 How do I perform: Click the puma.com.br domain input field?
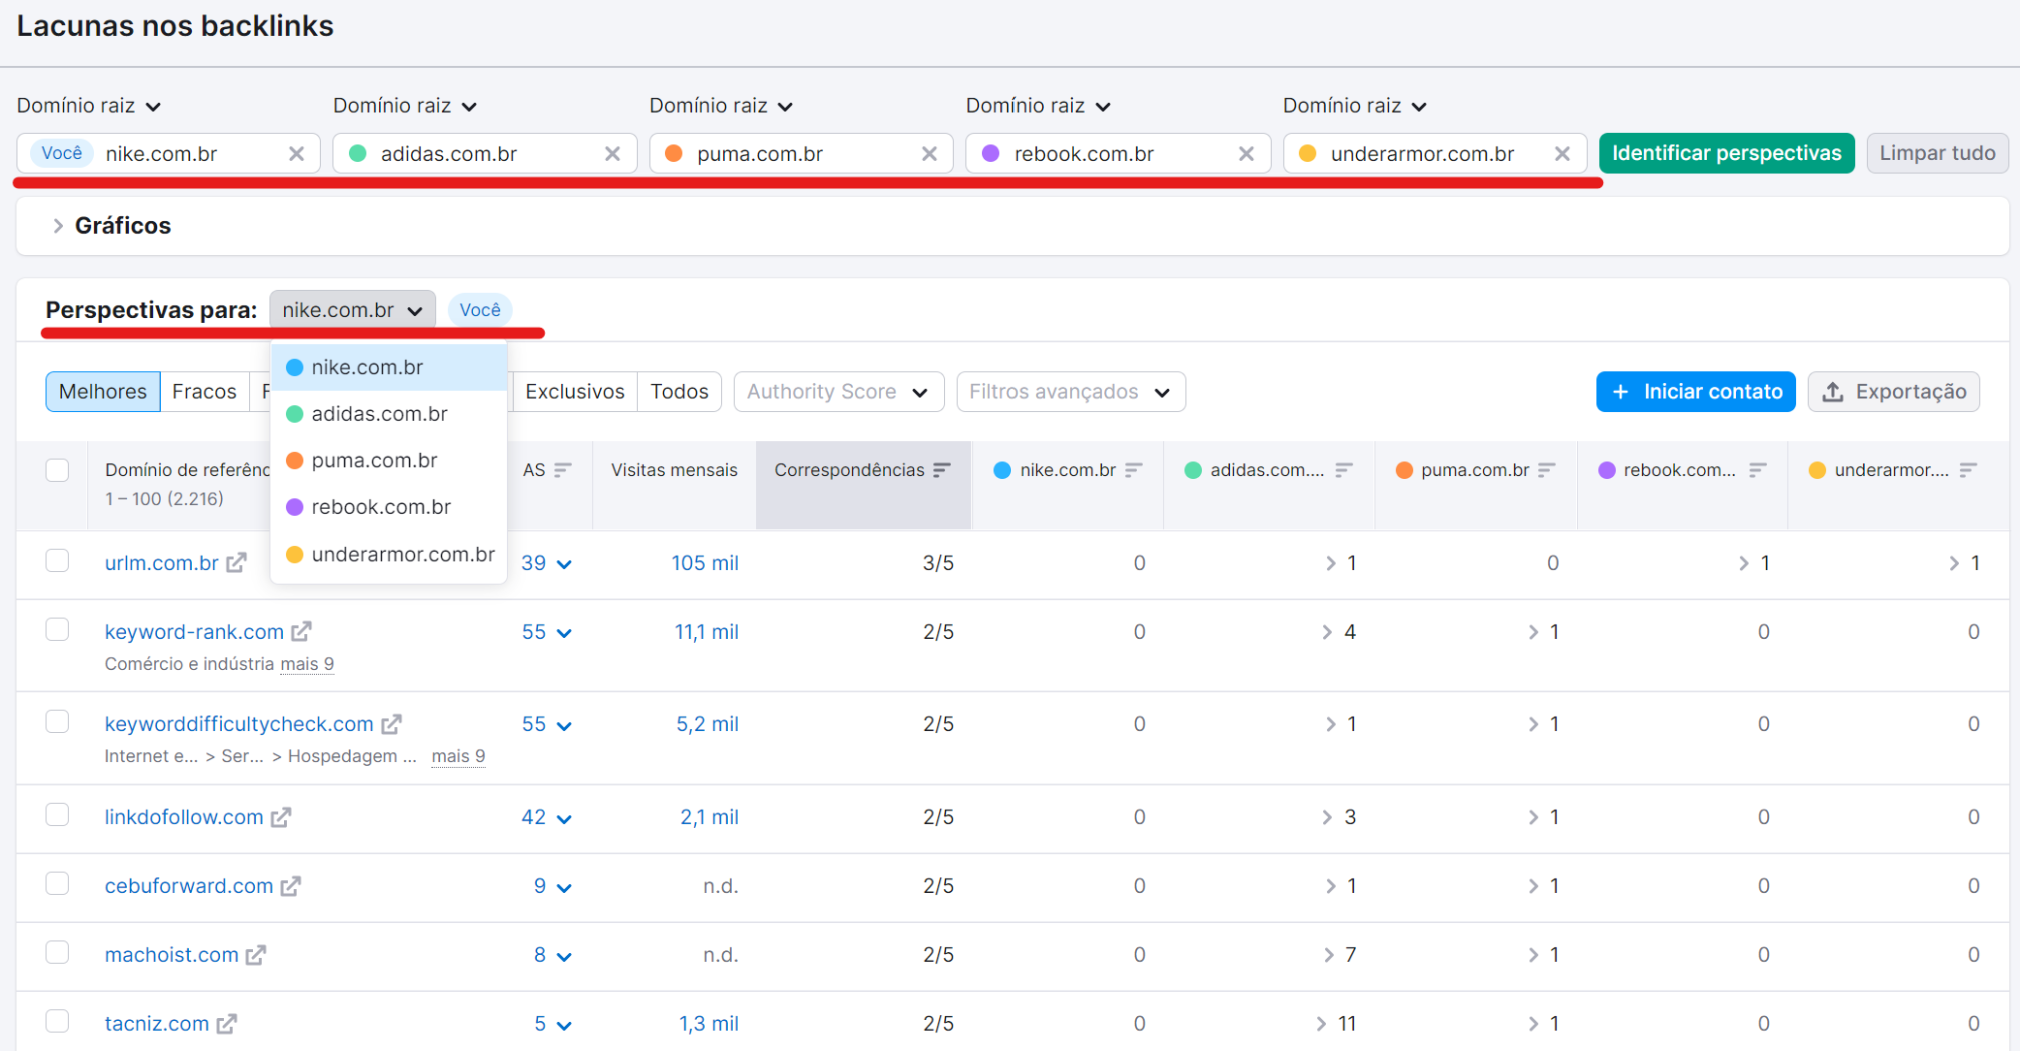[800, 153]
